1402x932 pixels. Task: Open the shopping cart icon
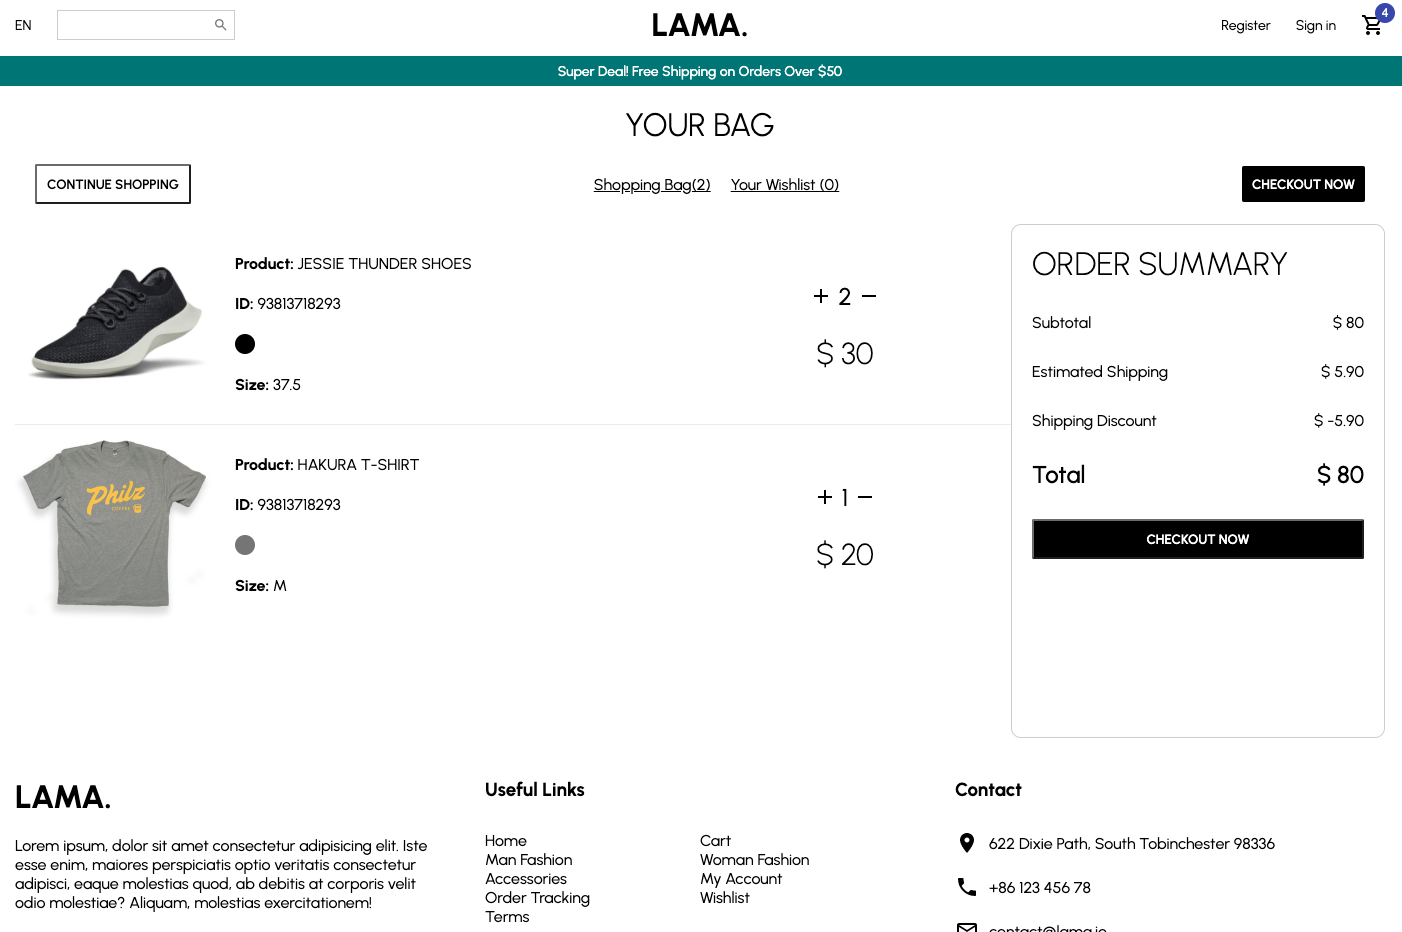coord(1371,25)
